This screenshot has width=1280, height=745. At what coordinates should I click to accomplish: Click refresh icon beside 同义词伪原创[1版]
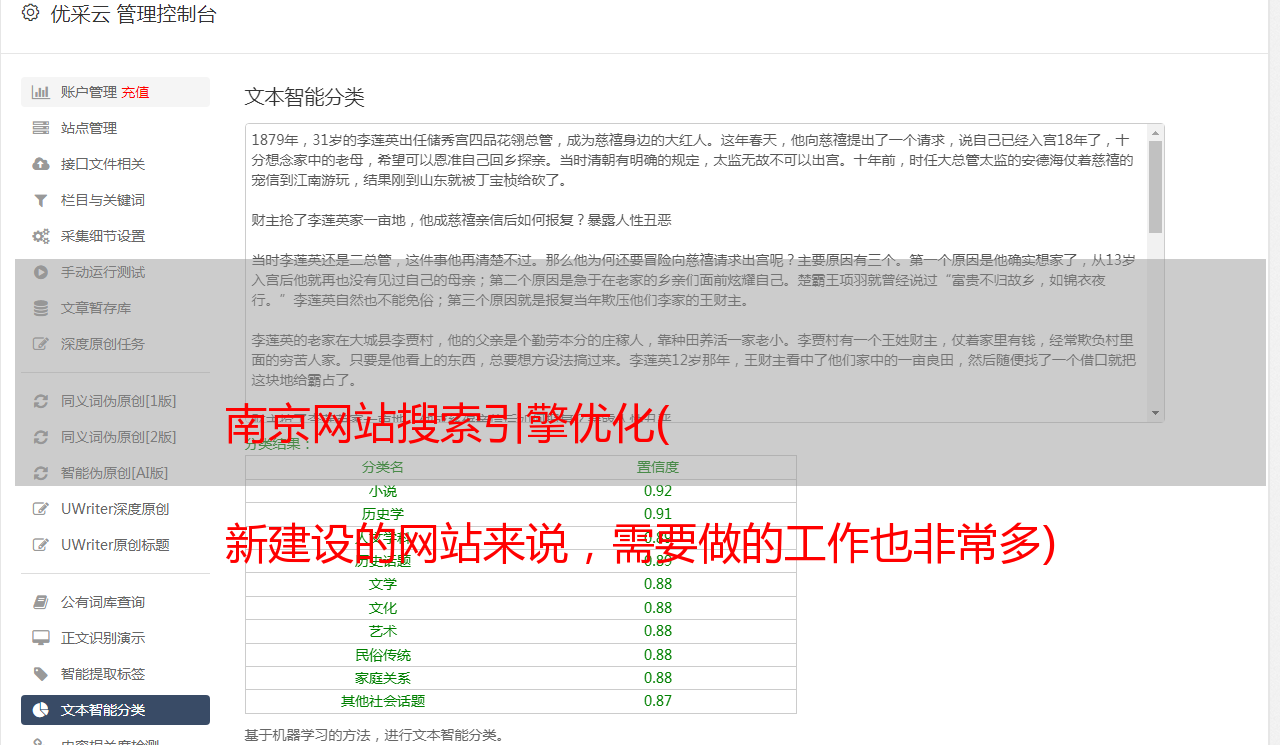tap(41, 401)
